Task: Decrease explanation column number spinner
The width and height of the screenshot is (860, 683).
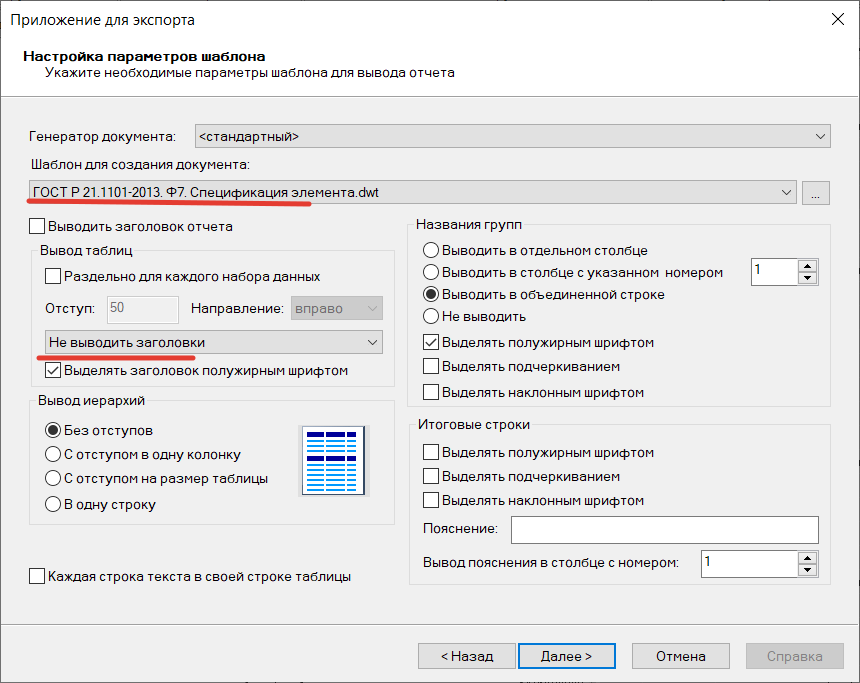Action: point(809,569)
